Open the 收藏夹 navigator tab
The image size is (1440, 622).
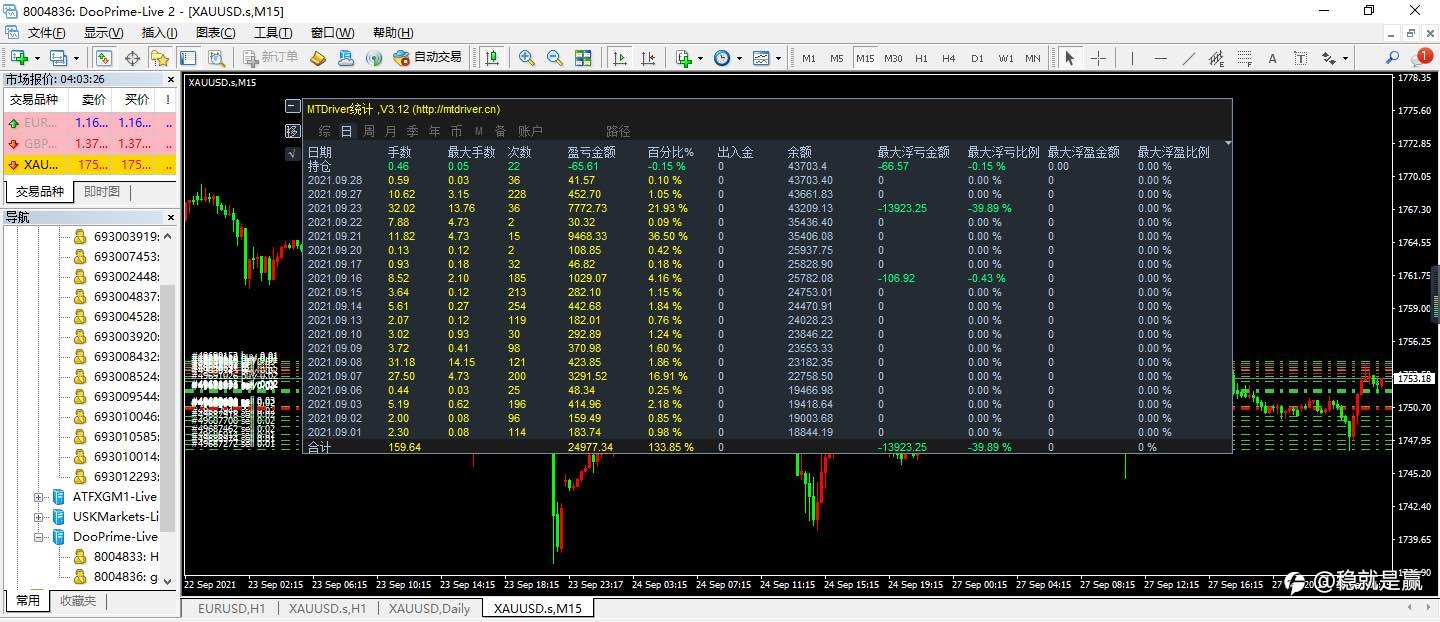pyautogui.click(x=78, y=601)
